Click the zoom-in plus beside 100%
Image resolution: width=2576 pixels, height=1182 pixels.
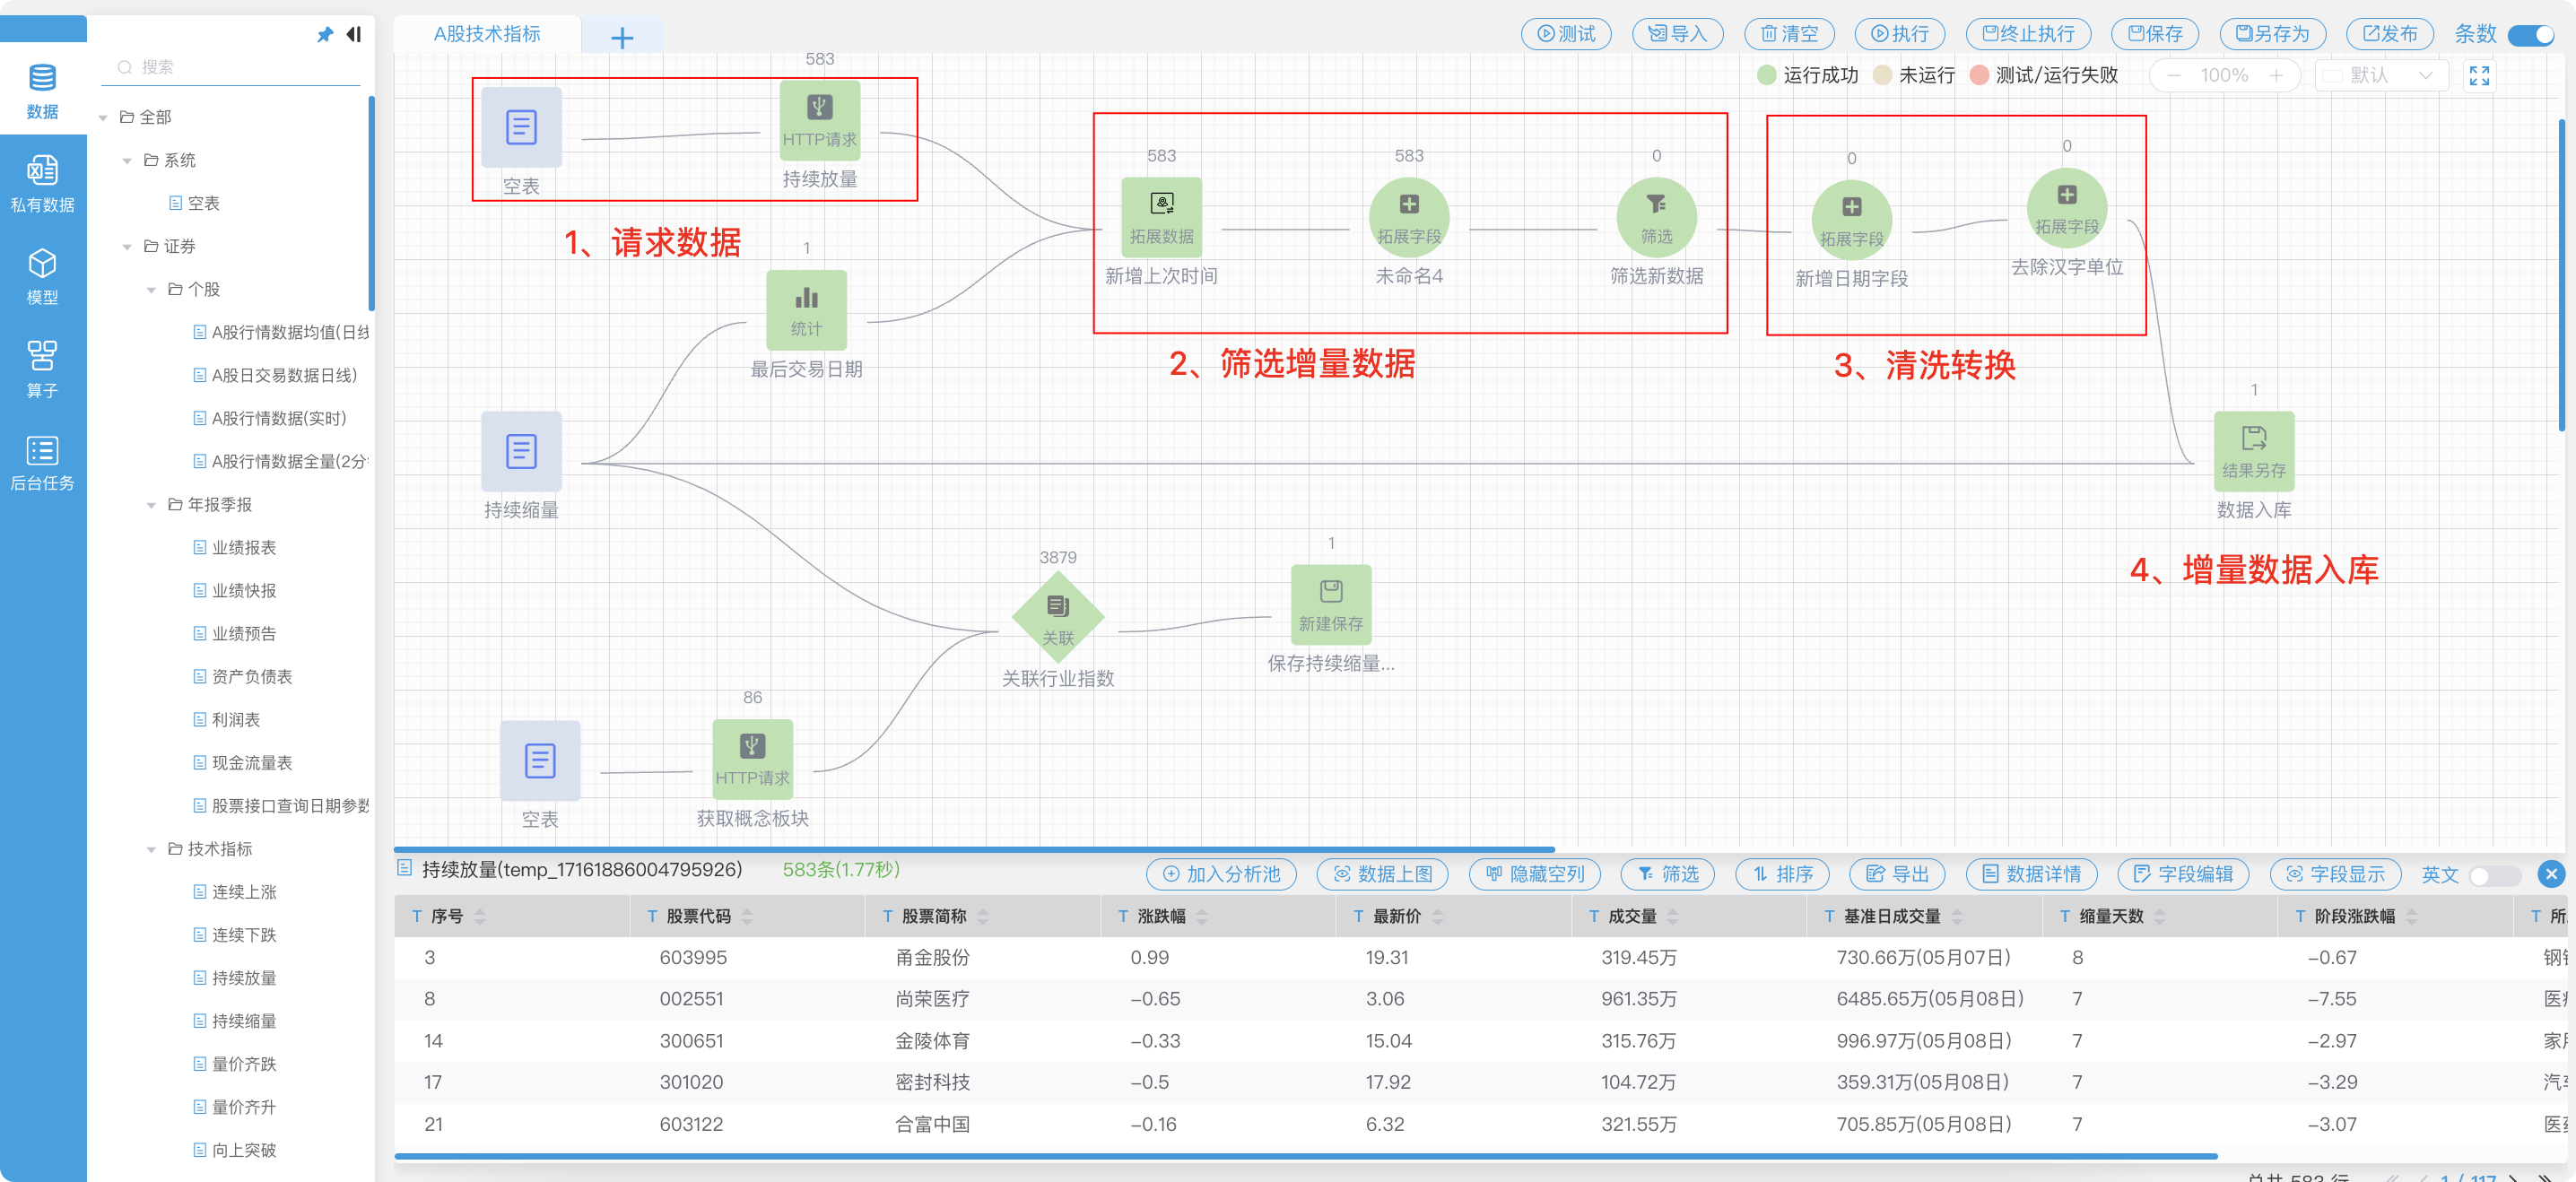pos(2275,76)
